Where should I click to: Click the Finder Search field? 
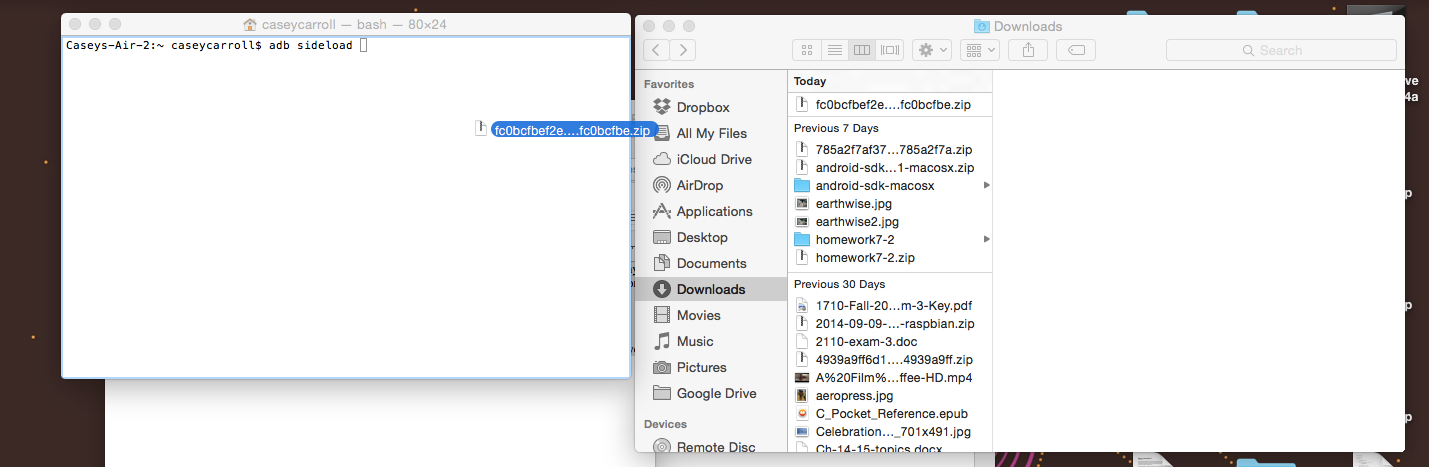(1281, 50)
